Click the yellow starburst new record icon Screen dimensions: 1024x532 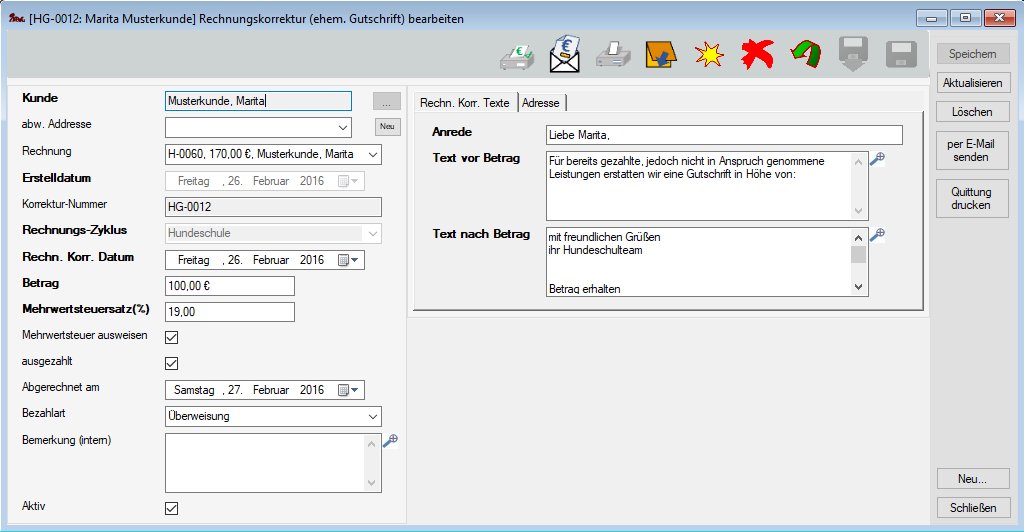click(709, 56)
